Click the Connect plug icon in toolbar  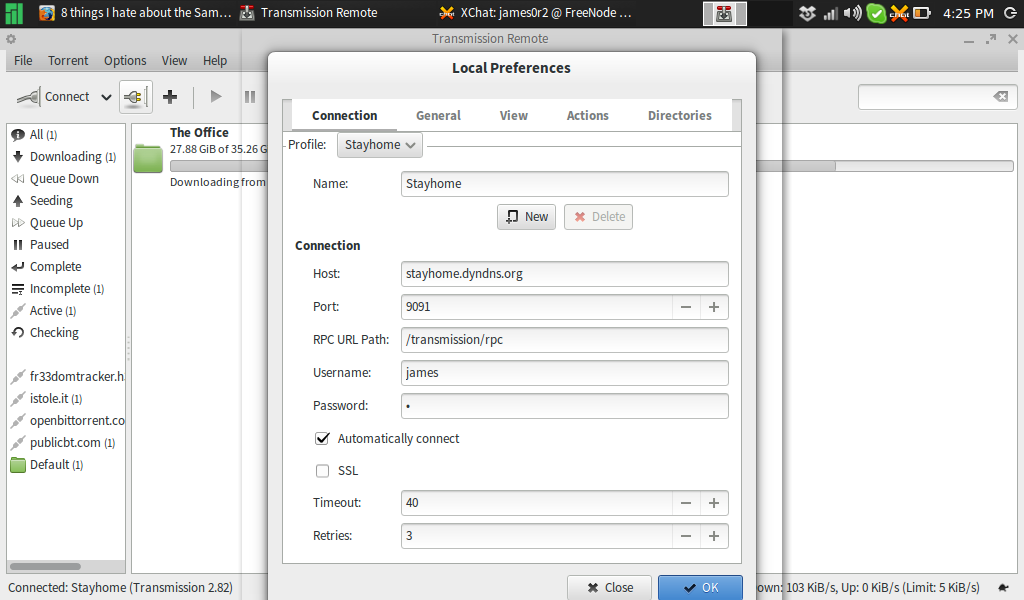[28, 97]
